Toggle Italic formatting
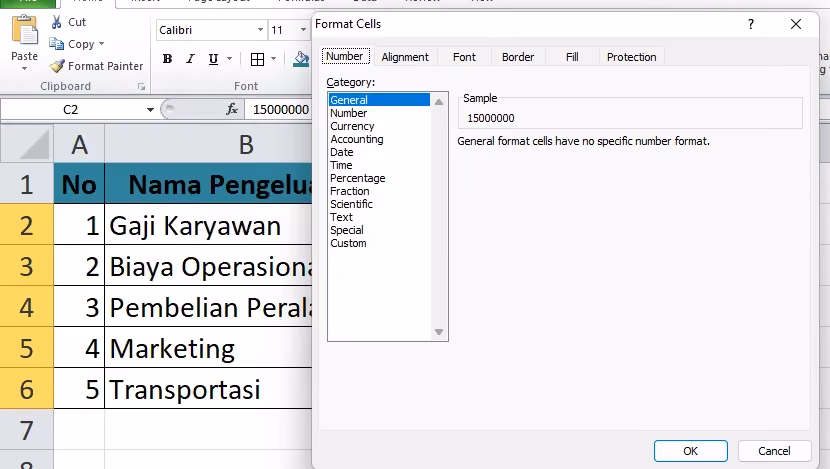This screenshot has height=469, width=830. [x=190, y=59]
